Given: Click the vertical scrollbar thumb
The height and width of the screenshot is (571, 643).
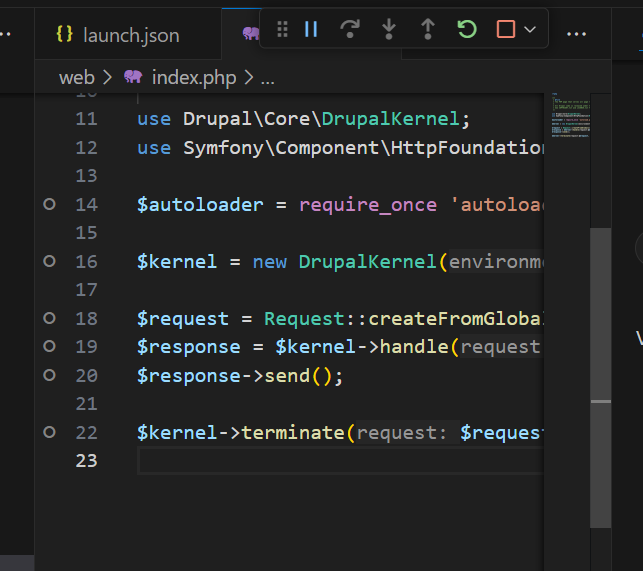Looking at the screenshot, I should [600, 377].
